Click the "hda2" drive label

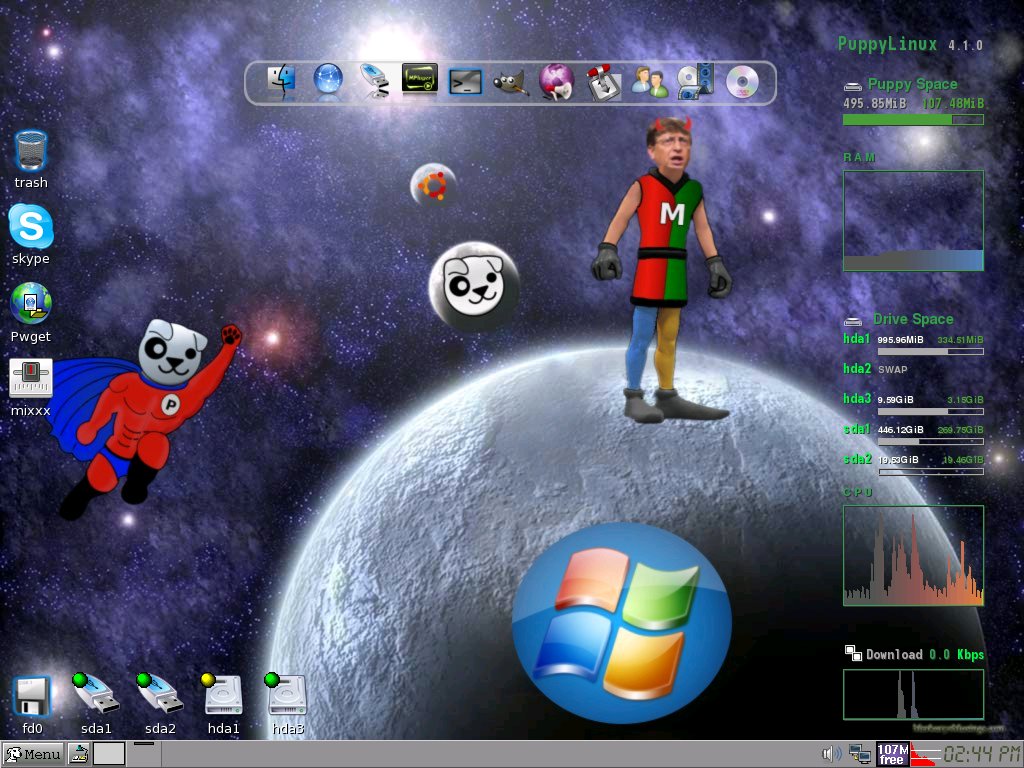click(x=857, y=368)
